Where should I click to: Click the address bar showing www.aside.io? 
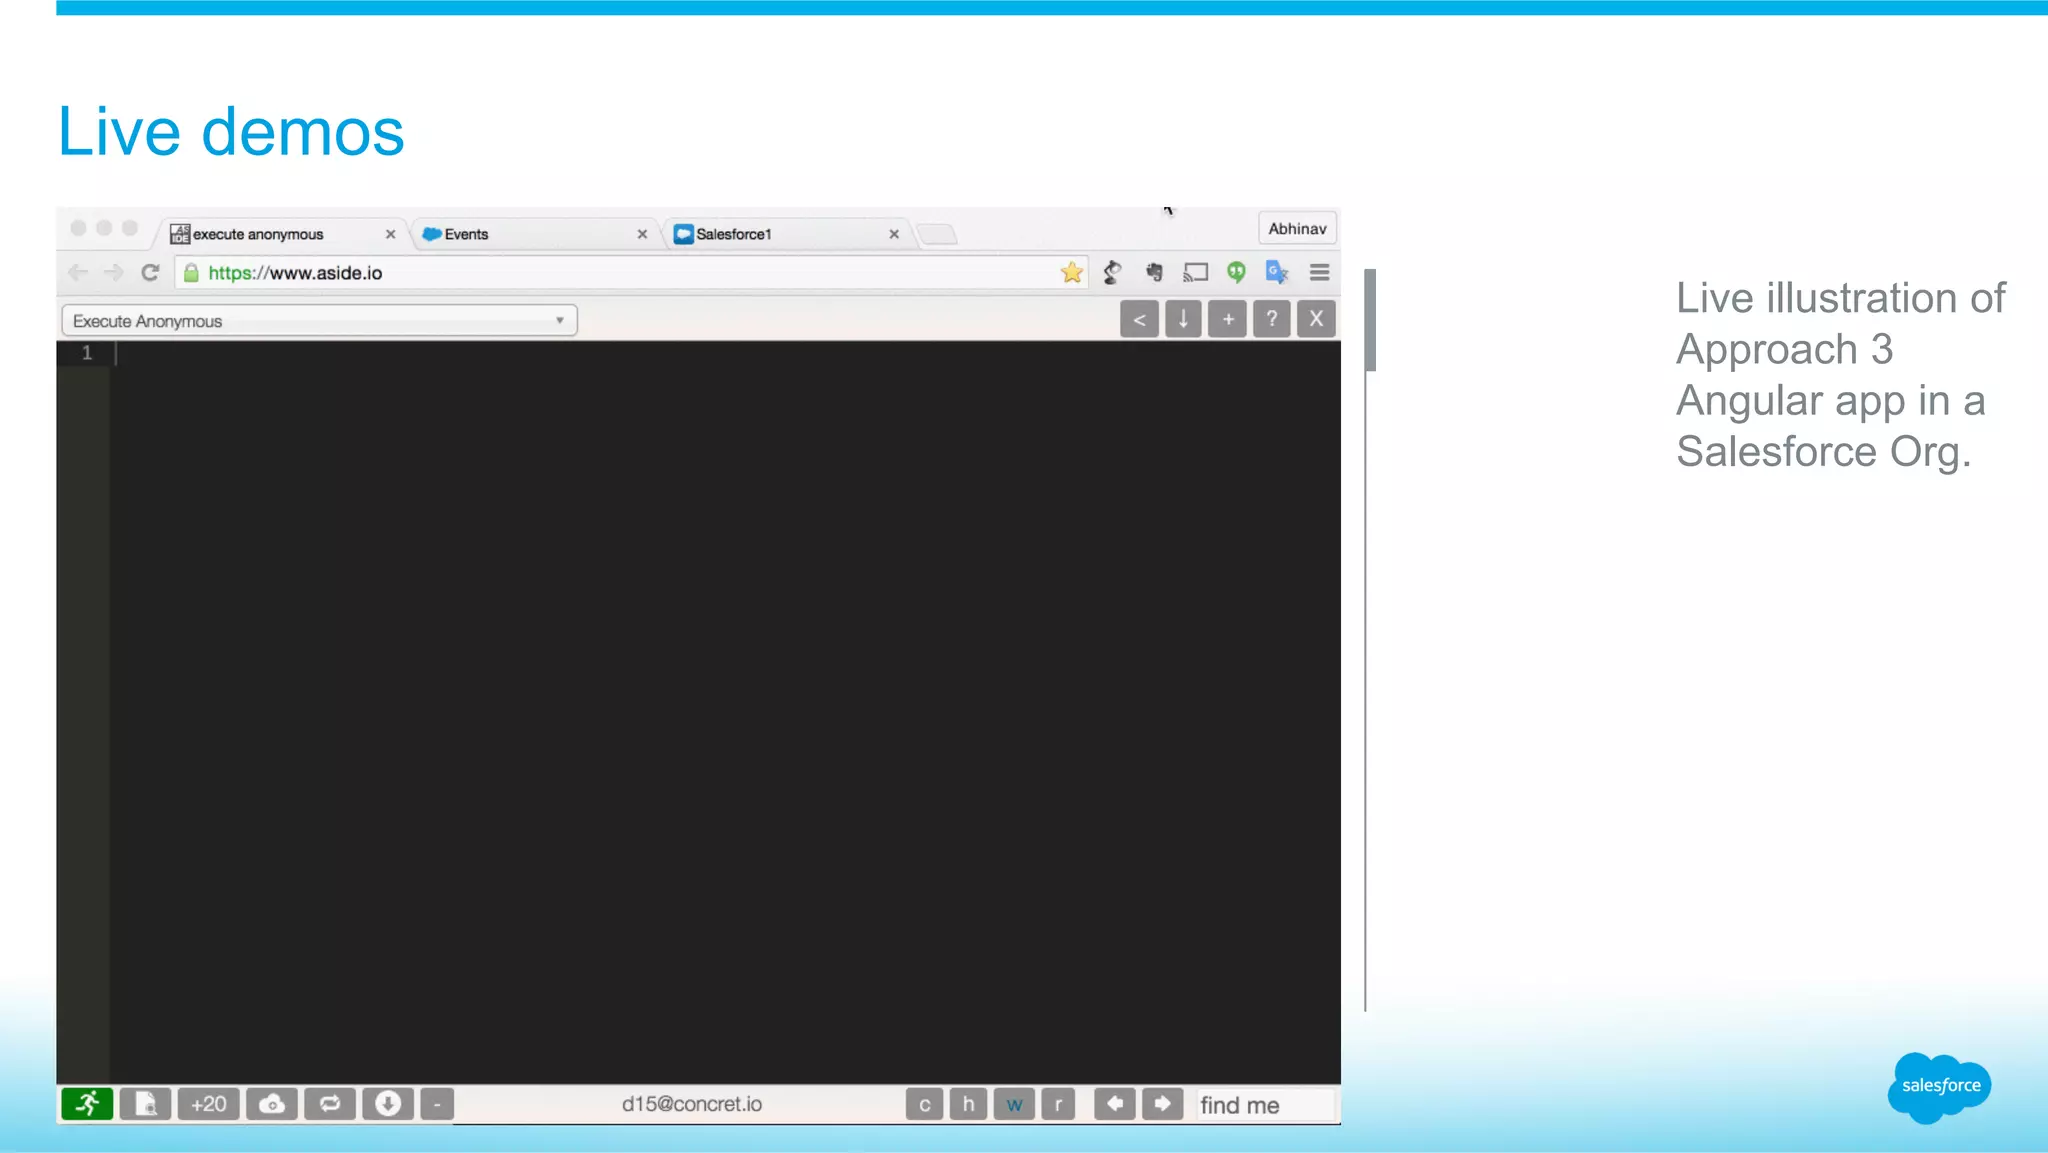[x=630, y=273]
